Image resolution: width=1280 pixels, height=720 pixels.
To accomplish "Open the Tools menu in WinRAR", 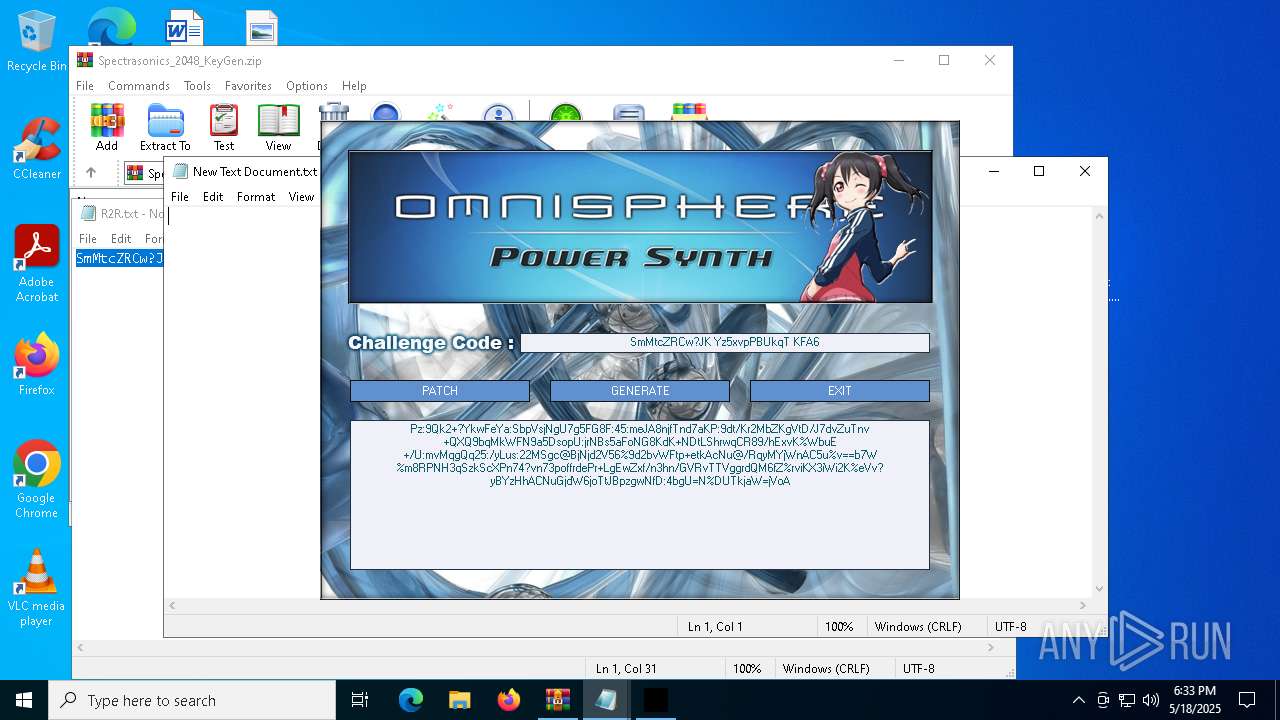I will pos(197,86).
